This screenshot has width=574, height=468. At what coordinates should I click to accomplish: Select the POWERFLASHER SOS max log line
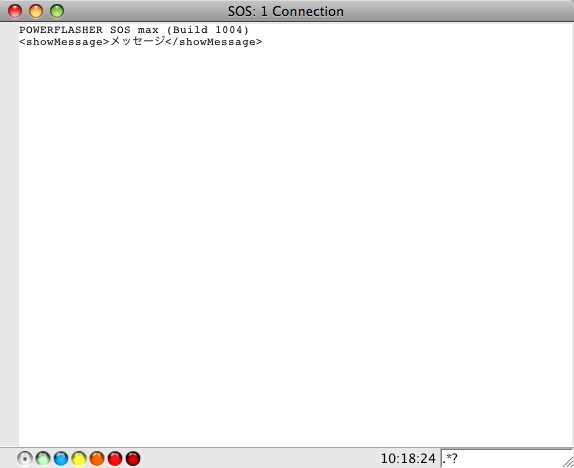[x=134, y=30]
